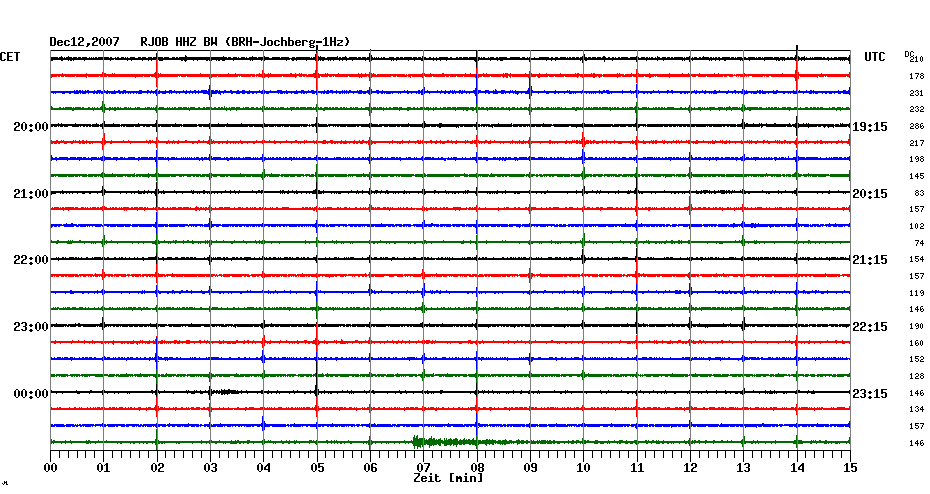Select the 21:00 CET row label

click(31, 194)
